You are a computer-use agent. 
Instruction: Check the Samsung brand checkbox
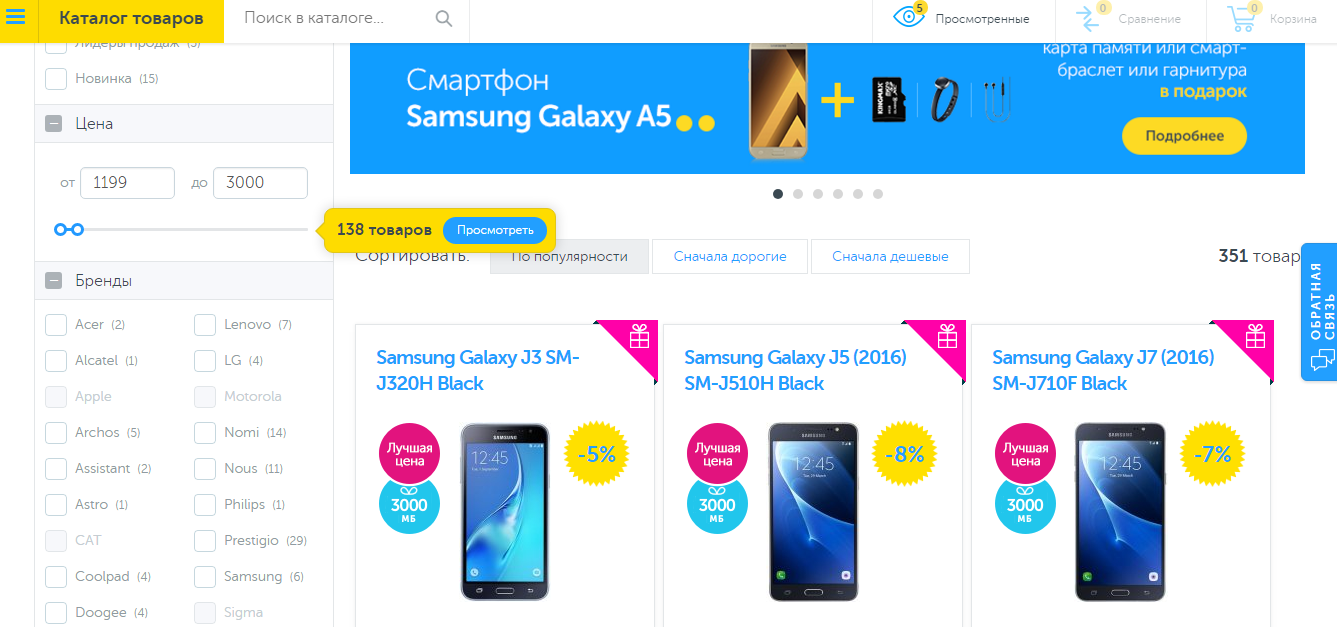205,577
